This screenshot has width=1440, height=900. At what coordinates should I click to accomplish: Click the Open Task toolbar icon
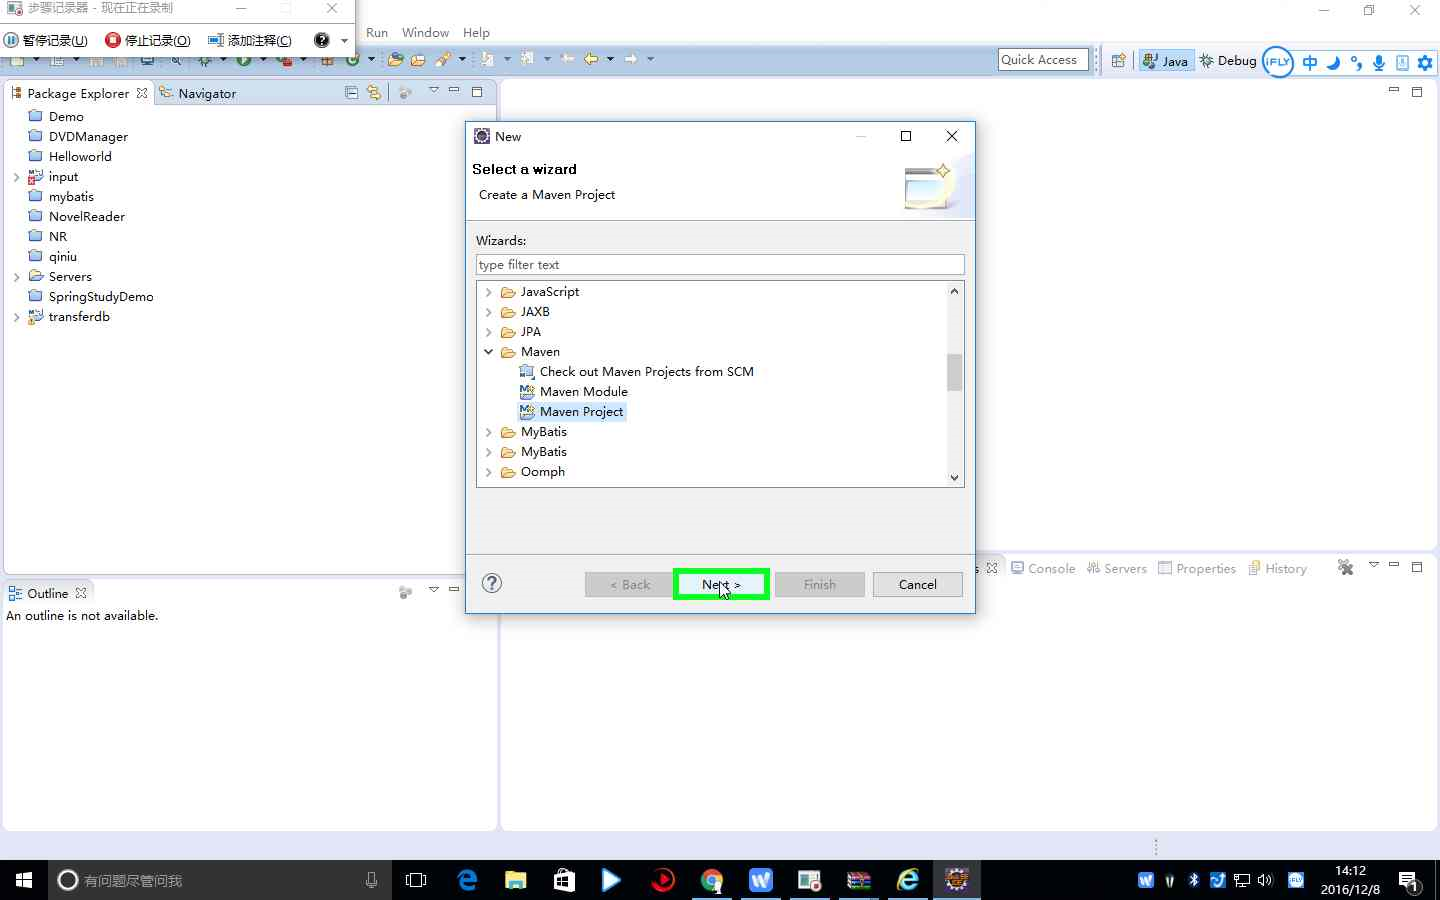418,60
